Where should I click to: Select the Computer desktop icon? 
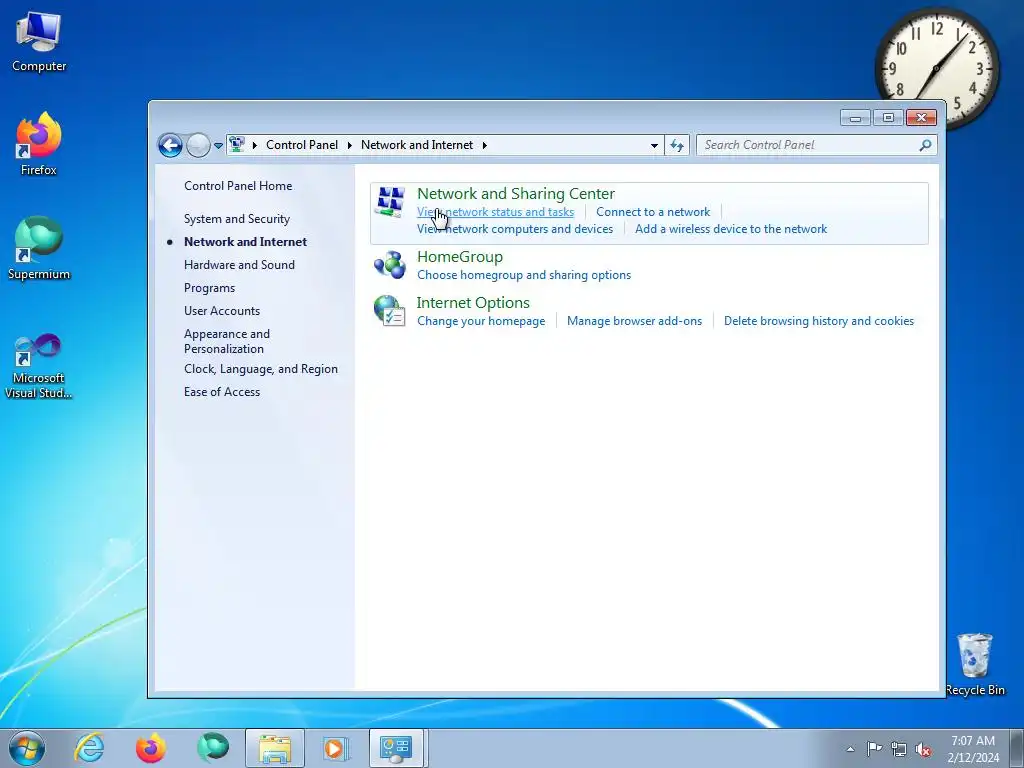pyautogui.click(x=39, y=42)
